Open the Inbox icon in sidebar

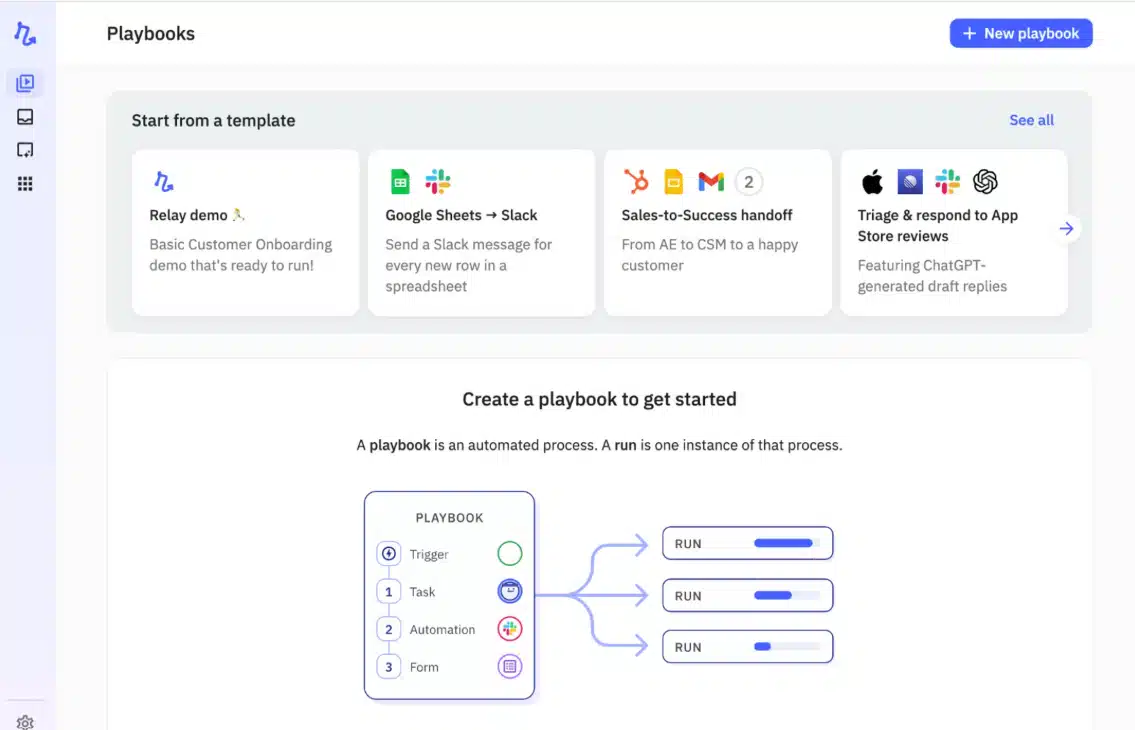pos(25,116)
